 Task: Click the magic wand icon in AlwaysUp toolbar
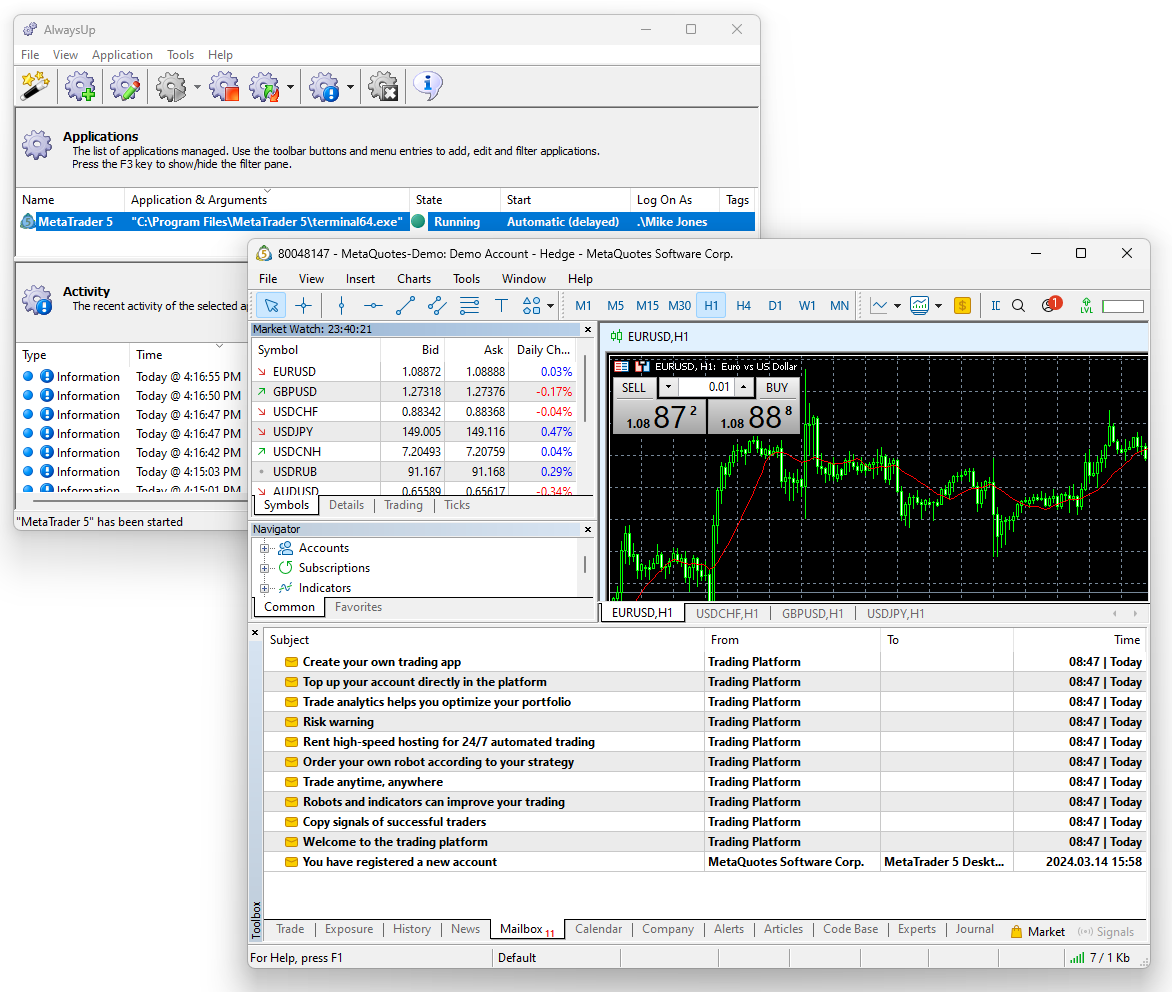35,87
